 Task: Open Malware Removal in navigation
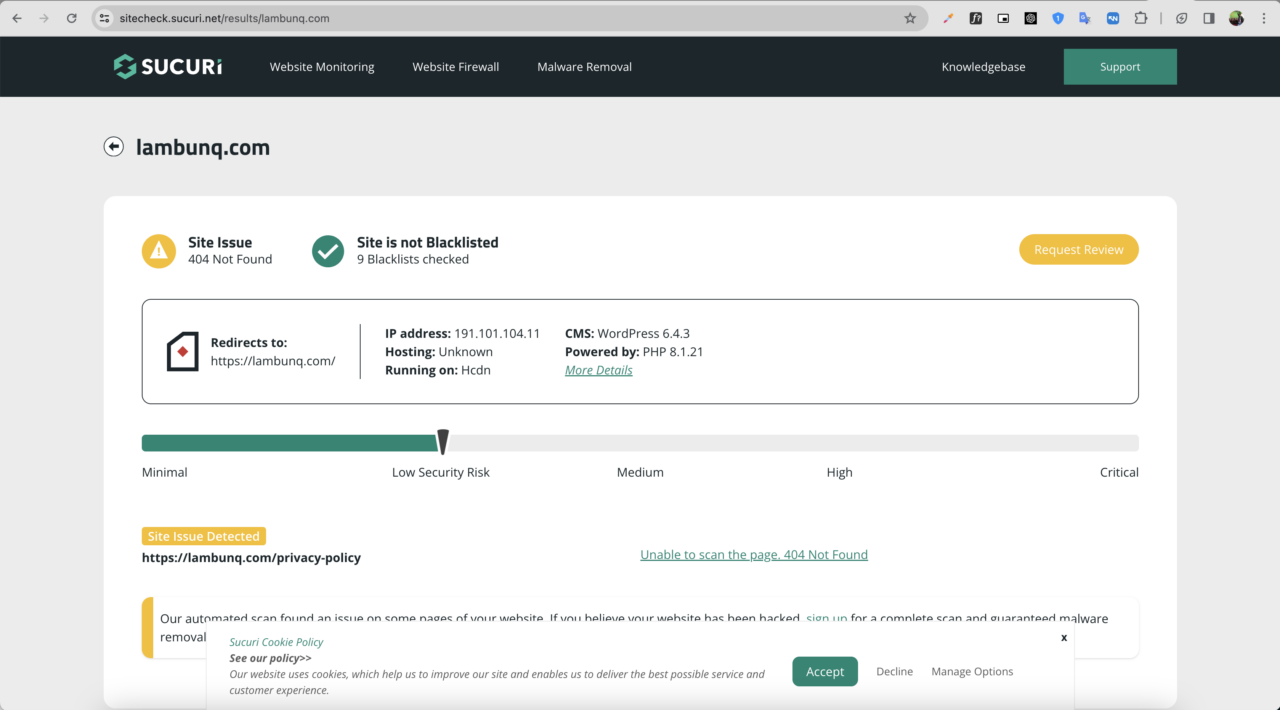click(584, 67)
